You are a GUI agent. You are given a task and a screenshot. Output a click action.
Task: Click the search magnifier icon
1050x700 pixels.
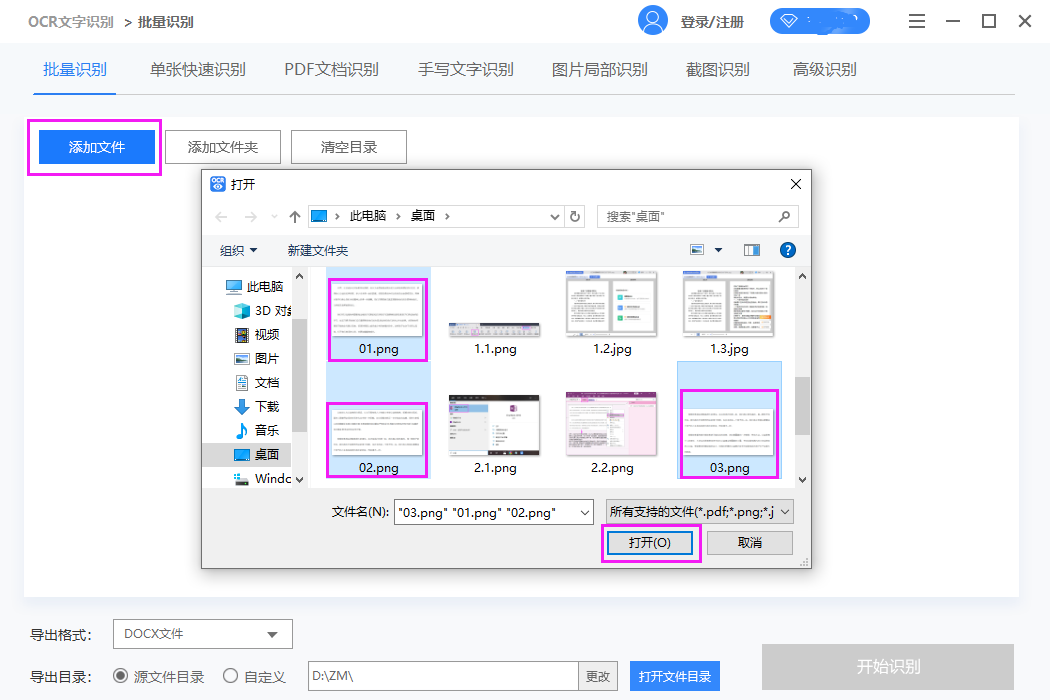click(784, 216)
